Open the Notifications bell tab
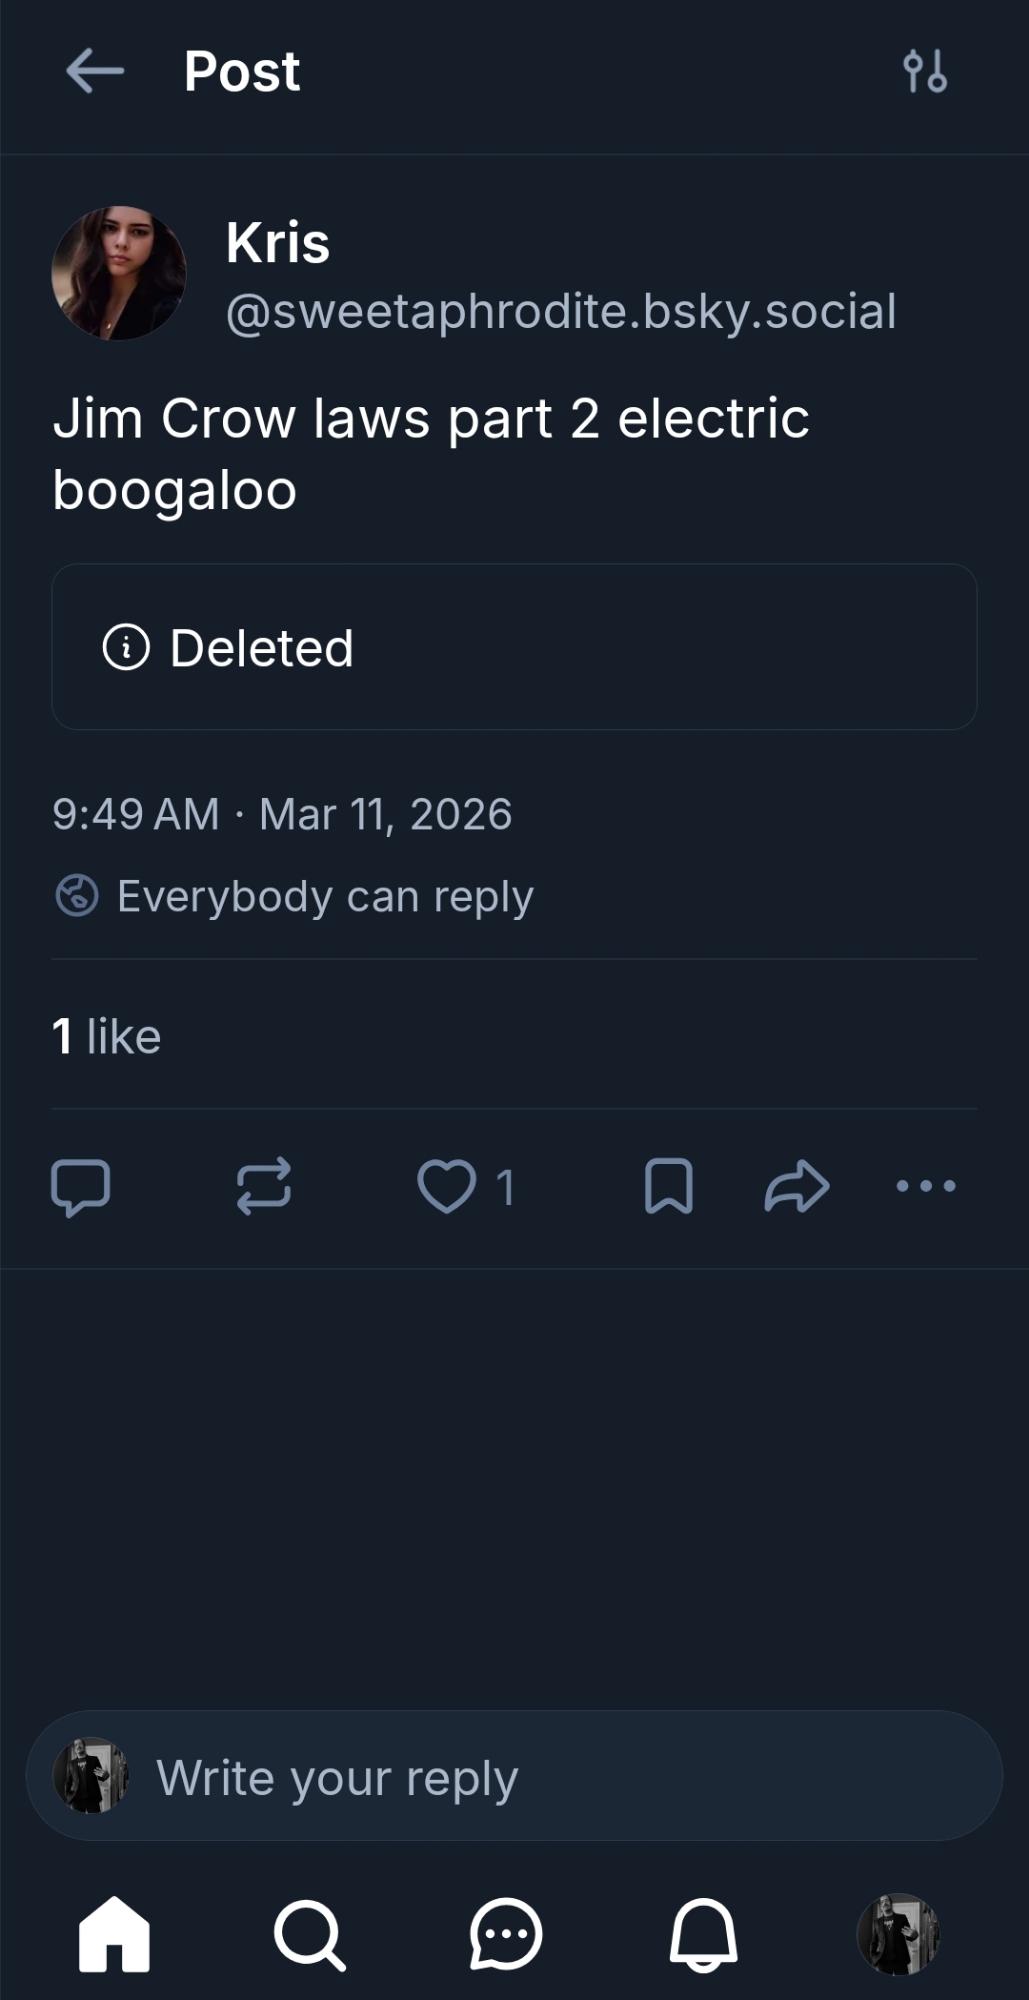Viewport: 1029px width, 2000px height. [x=703, y=1934]
